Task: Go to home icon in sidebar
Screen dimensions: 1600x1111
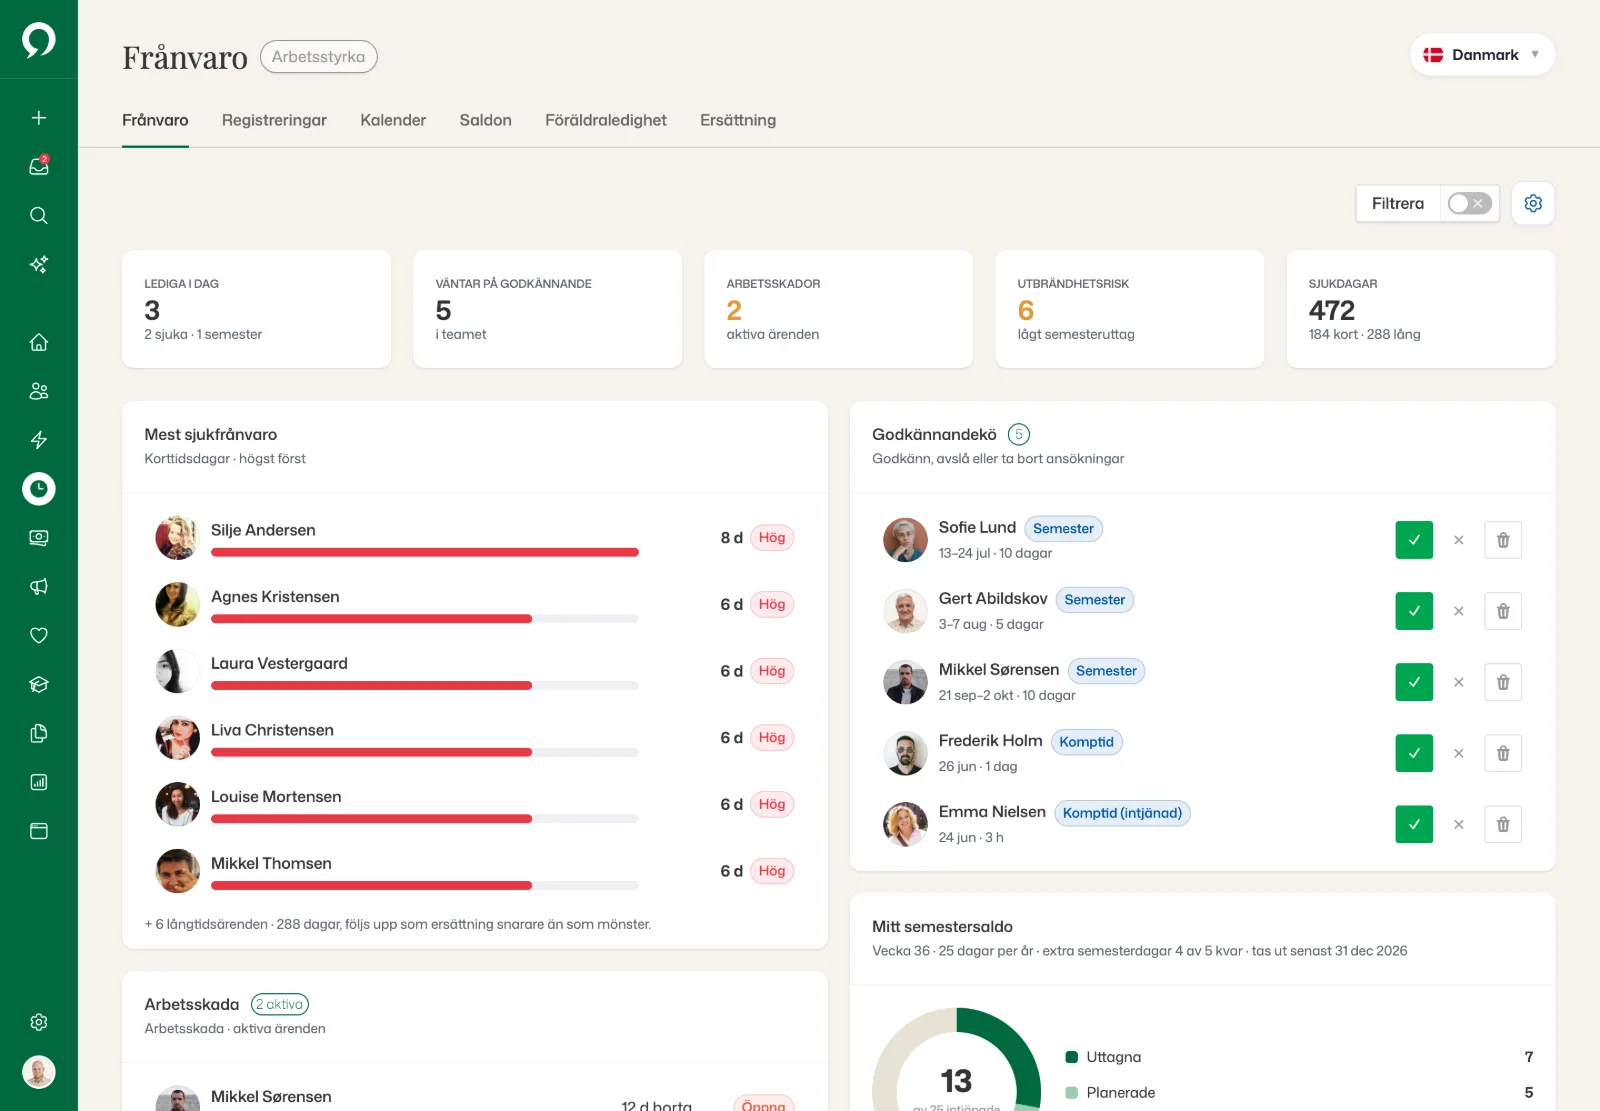Action: click(x=39, y=342)
